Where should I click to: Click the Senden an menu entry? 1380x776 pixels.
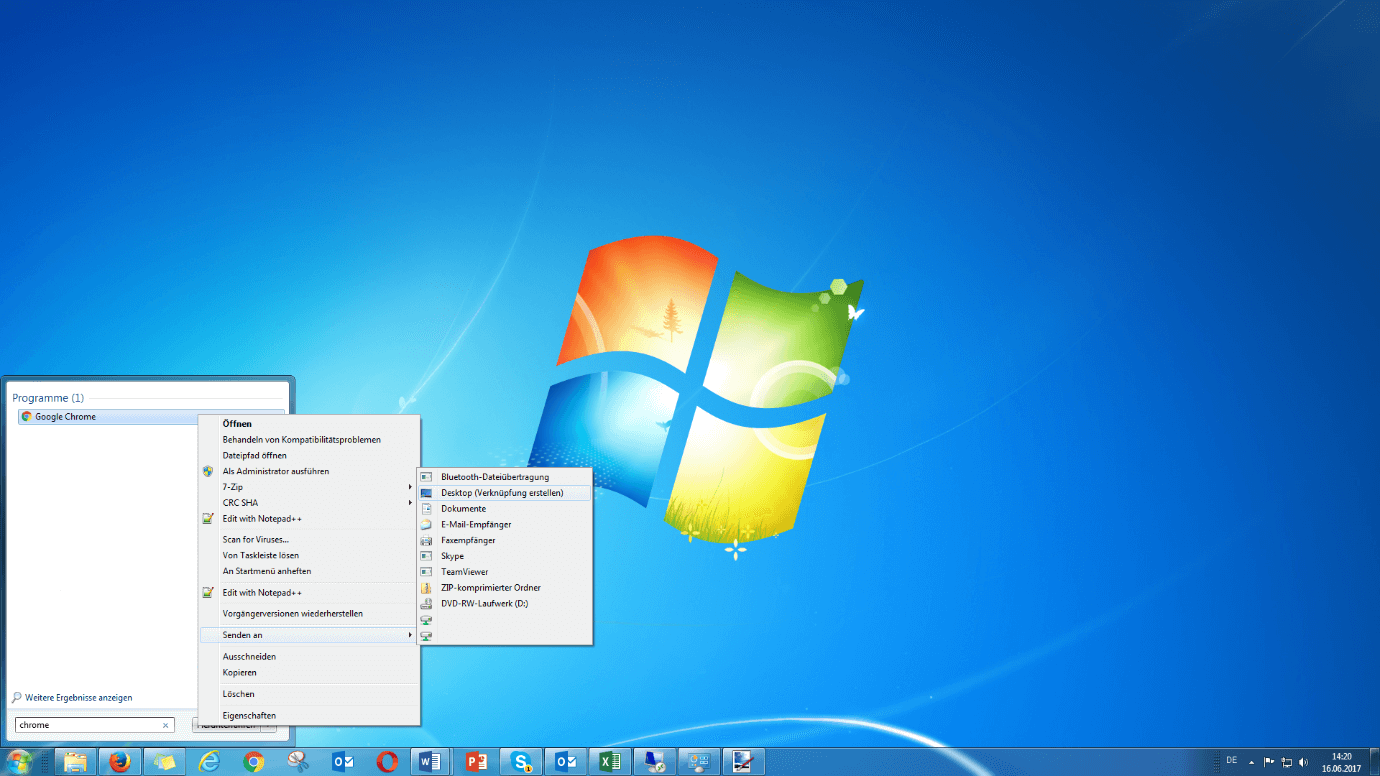point(309,635)
